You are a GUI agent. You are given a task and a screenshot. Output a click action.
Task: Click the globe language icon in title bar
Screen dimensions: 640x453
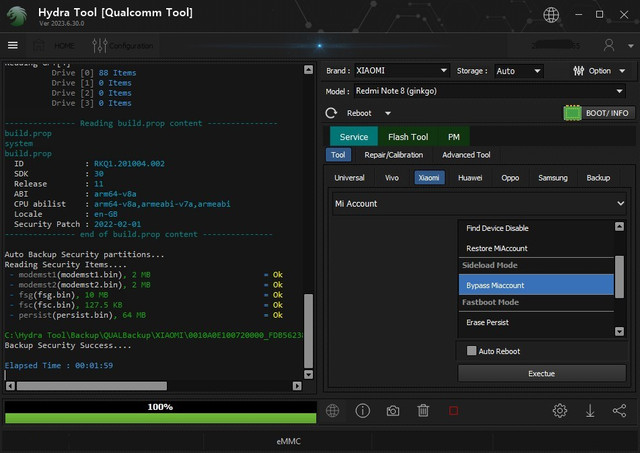click(x=551, y=15)
